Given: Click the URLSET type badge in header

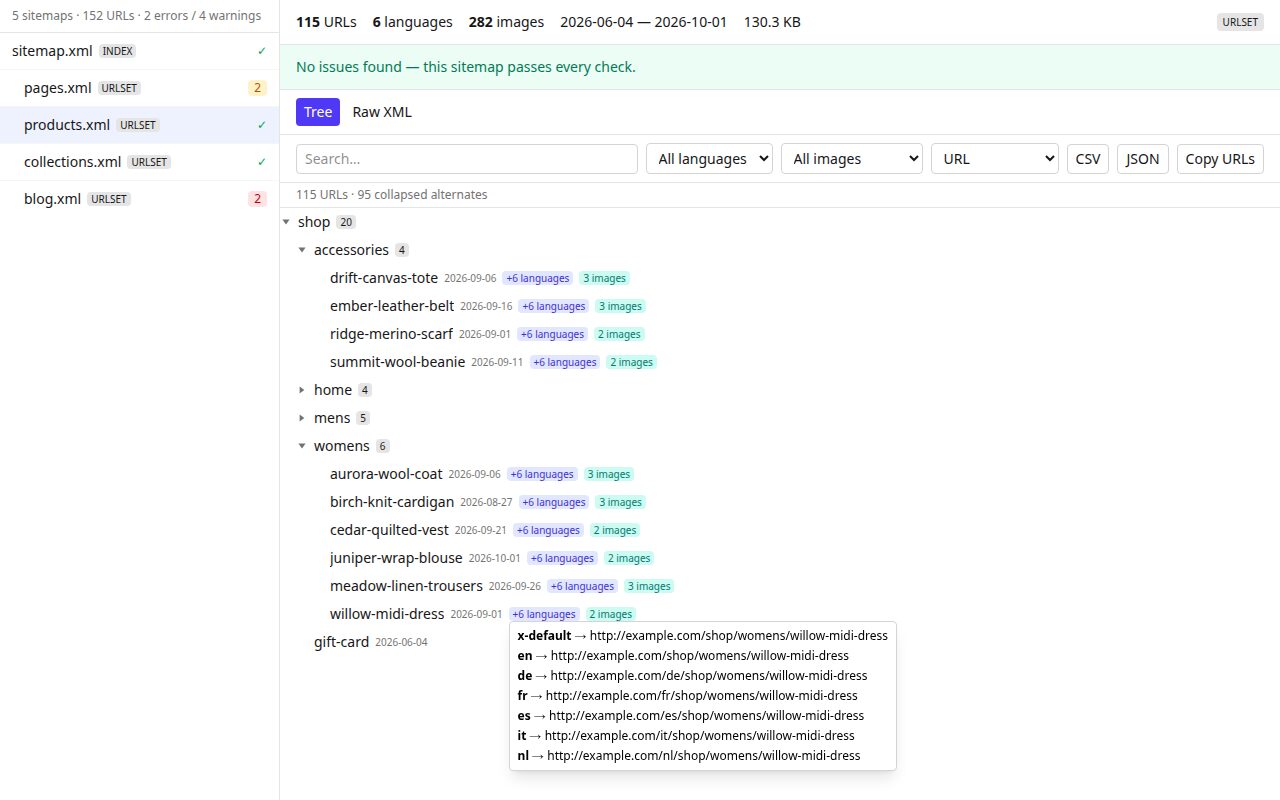Looking at the screenshot, I should 1240,22.
